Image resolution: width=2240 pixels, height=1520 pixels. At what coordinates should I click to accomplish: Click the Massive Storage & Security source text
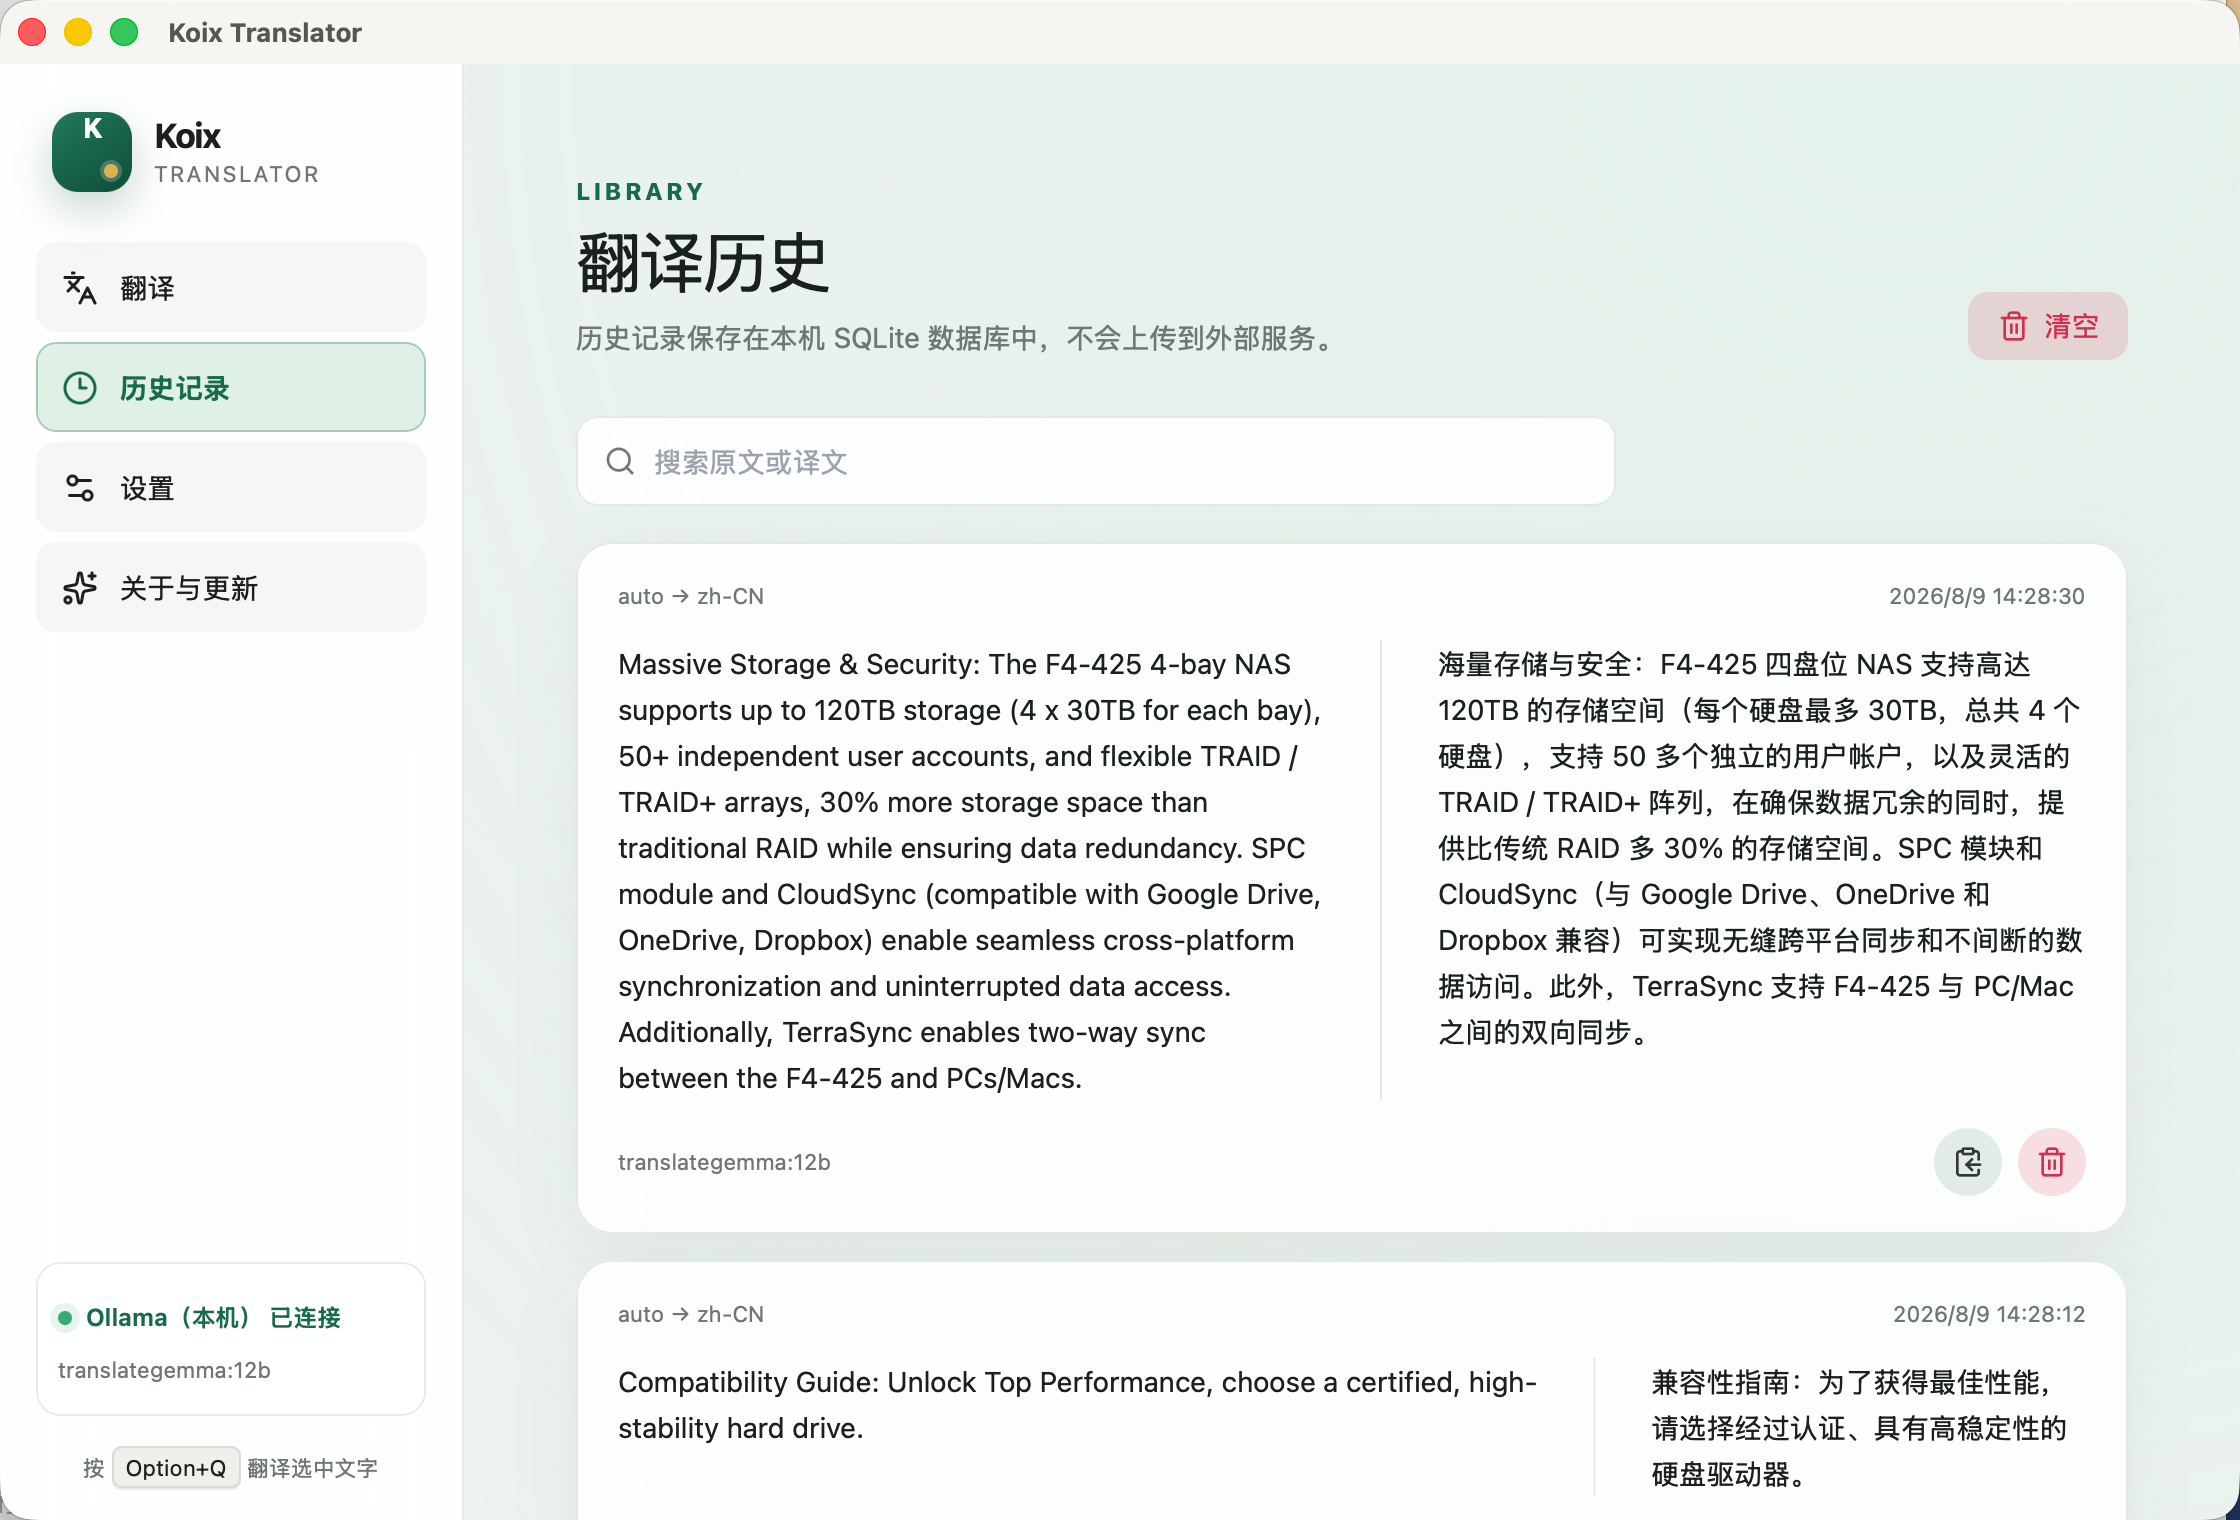coord(970,871)
